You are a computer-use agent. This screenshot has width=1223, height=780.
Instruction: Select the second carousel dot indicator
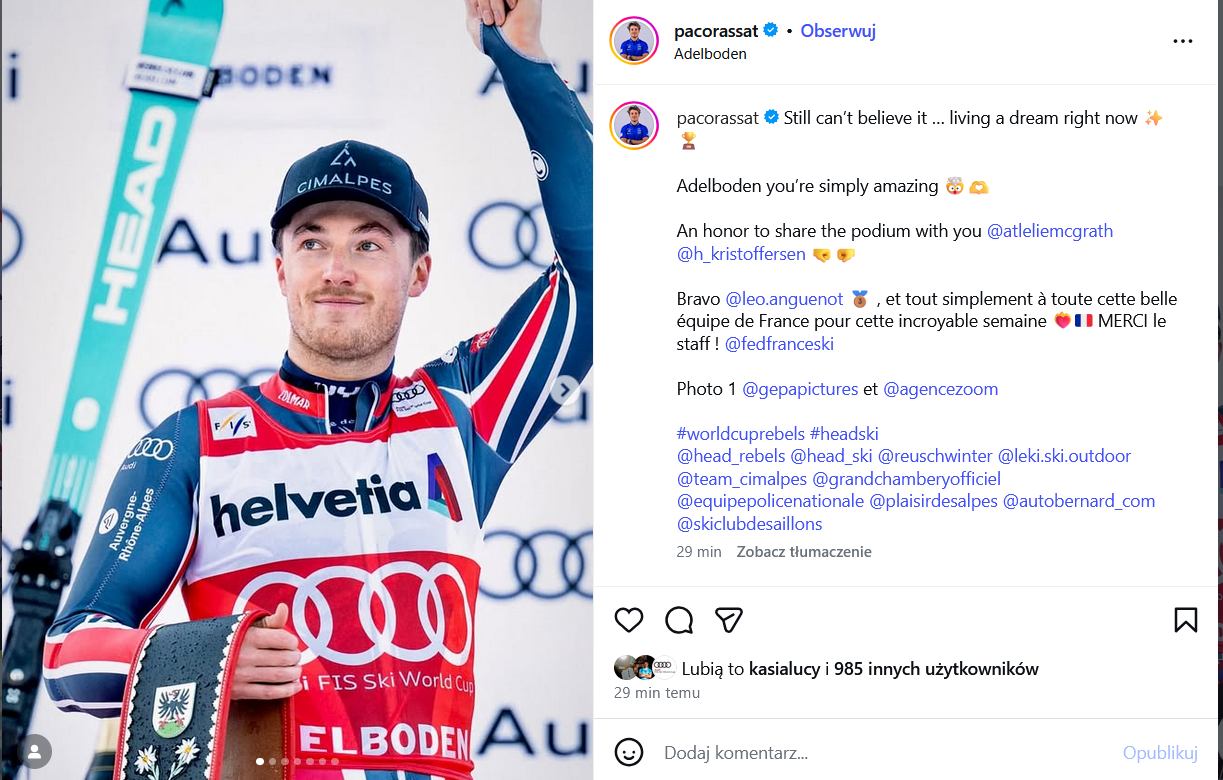point(272,762)
